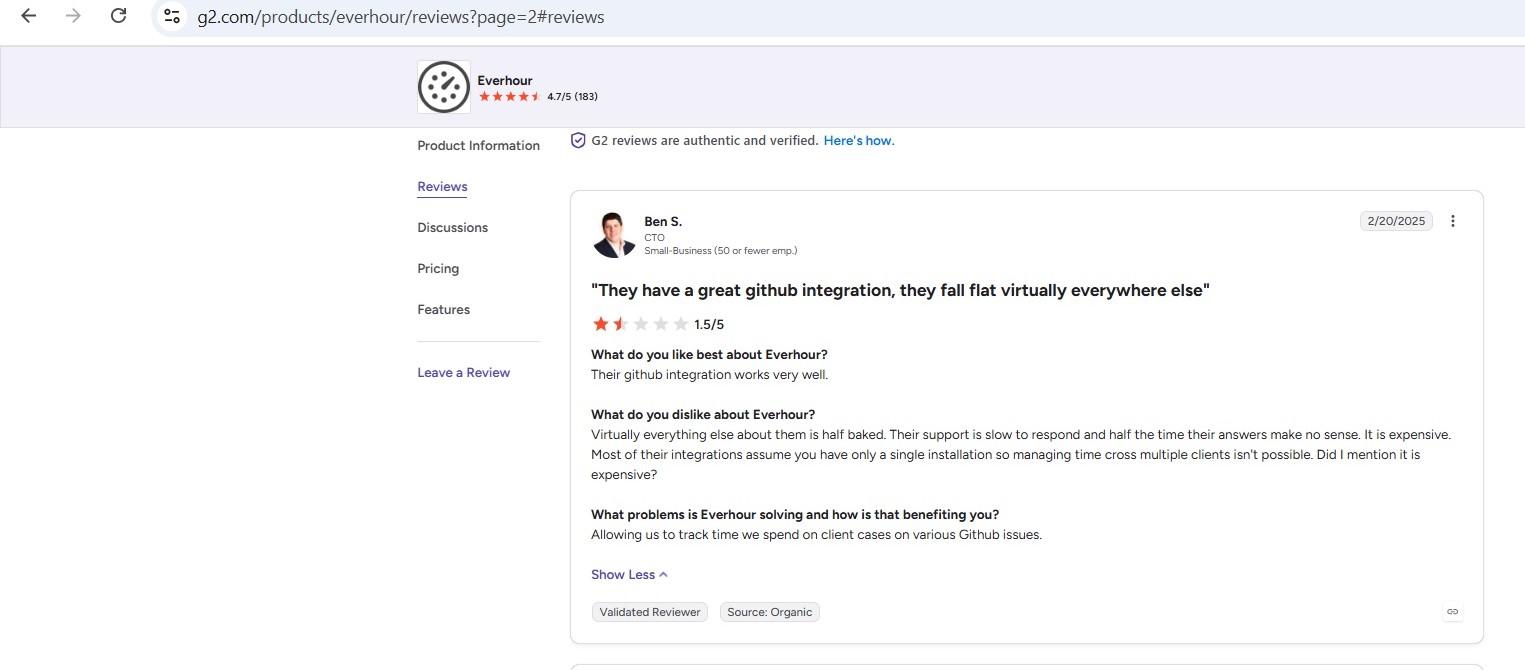The height and width of the screenshot is (670, 1525).
Task: Open Features in the sidebar
Action: coord(443,310)
